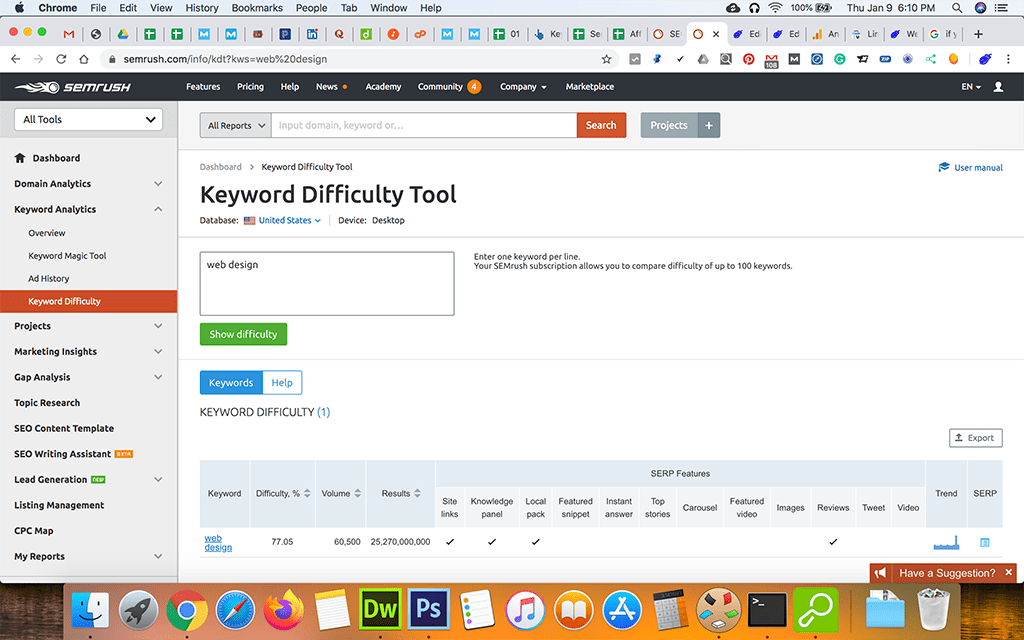Open Photoshop from the dock
Viewport: 1024px width, 640px height.
coord(429,610)
